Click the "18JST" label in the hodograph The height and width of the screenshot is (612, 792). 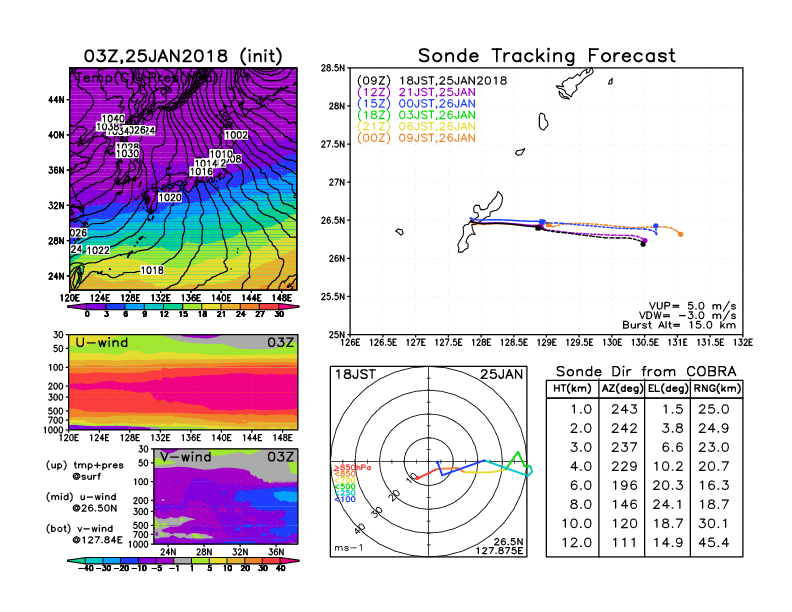click(356, 374)
